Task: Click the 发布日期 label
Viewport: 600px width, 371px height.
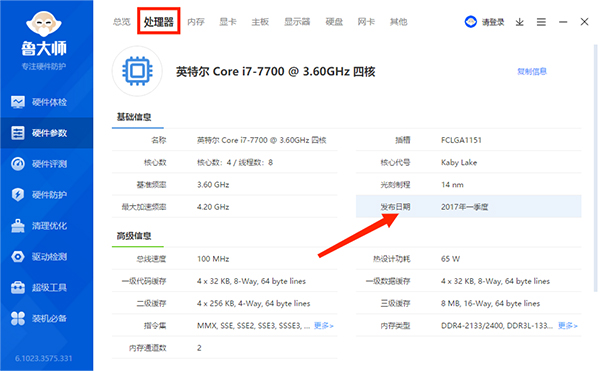Action: click(395, 207)
